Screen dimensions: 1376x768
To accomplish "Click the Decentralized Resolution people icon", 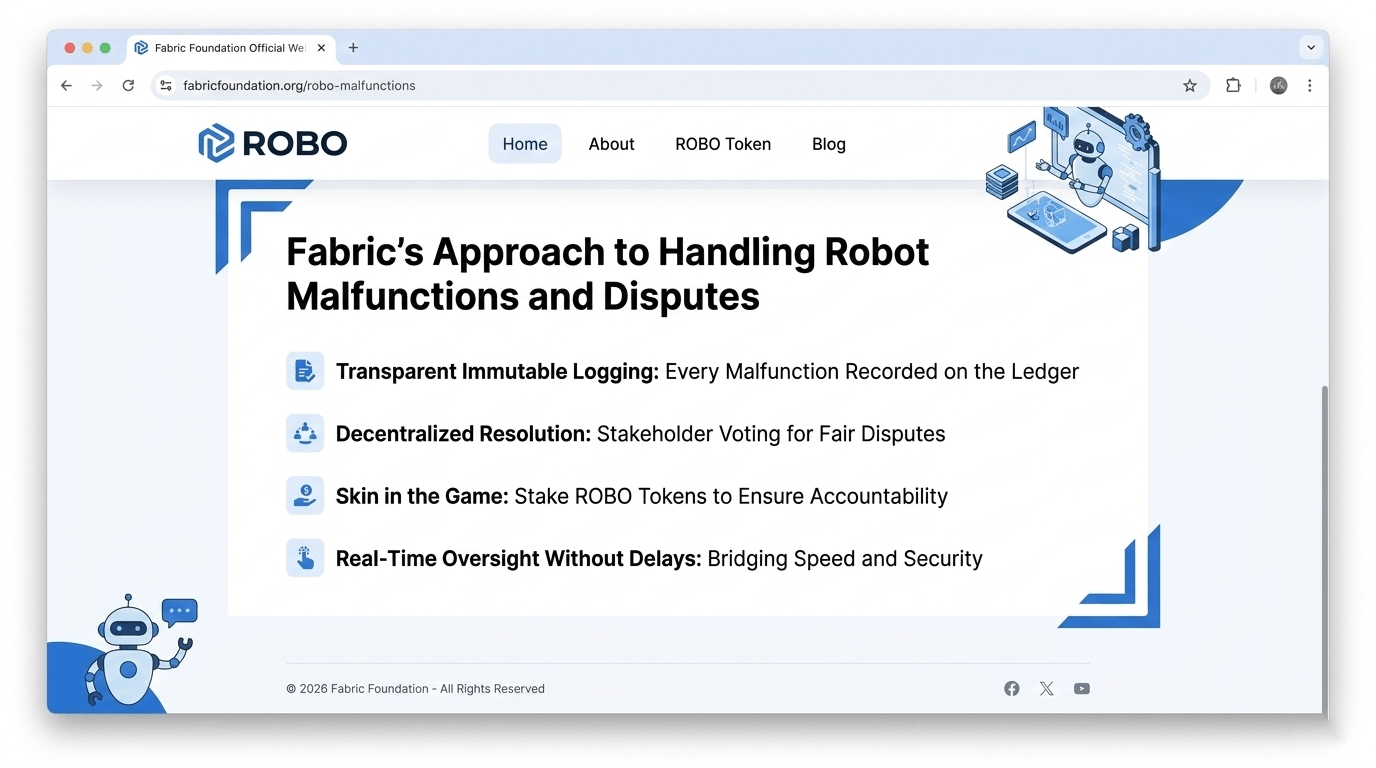I will tap(305, 433).
